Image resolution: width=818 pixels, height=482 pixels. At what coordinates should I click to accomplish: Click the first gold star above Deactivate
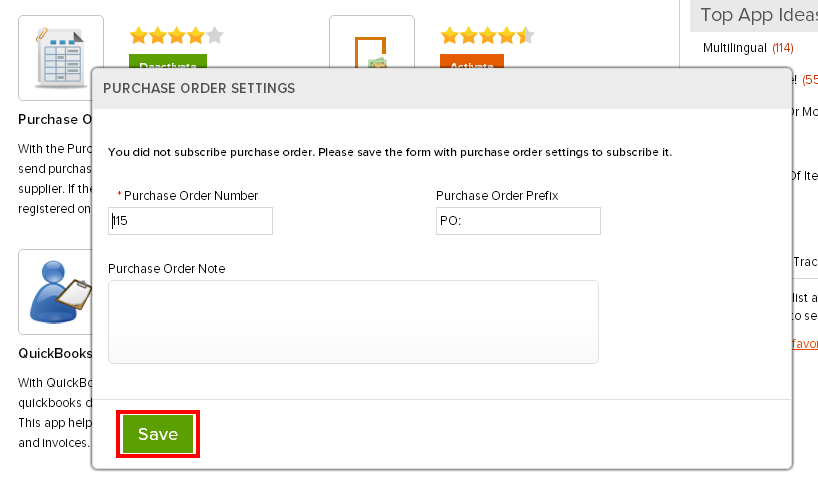(x=139, y=35)
